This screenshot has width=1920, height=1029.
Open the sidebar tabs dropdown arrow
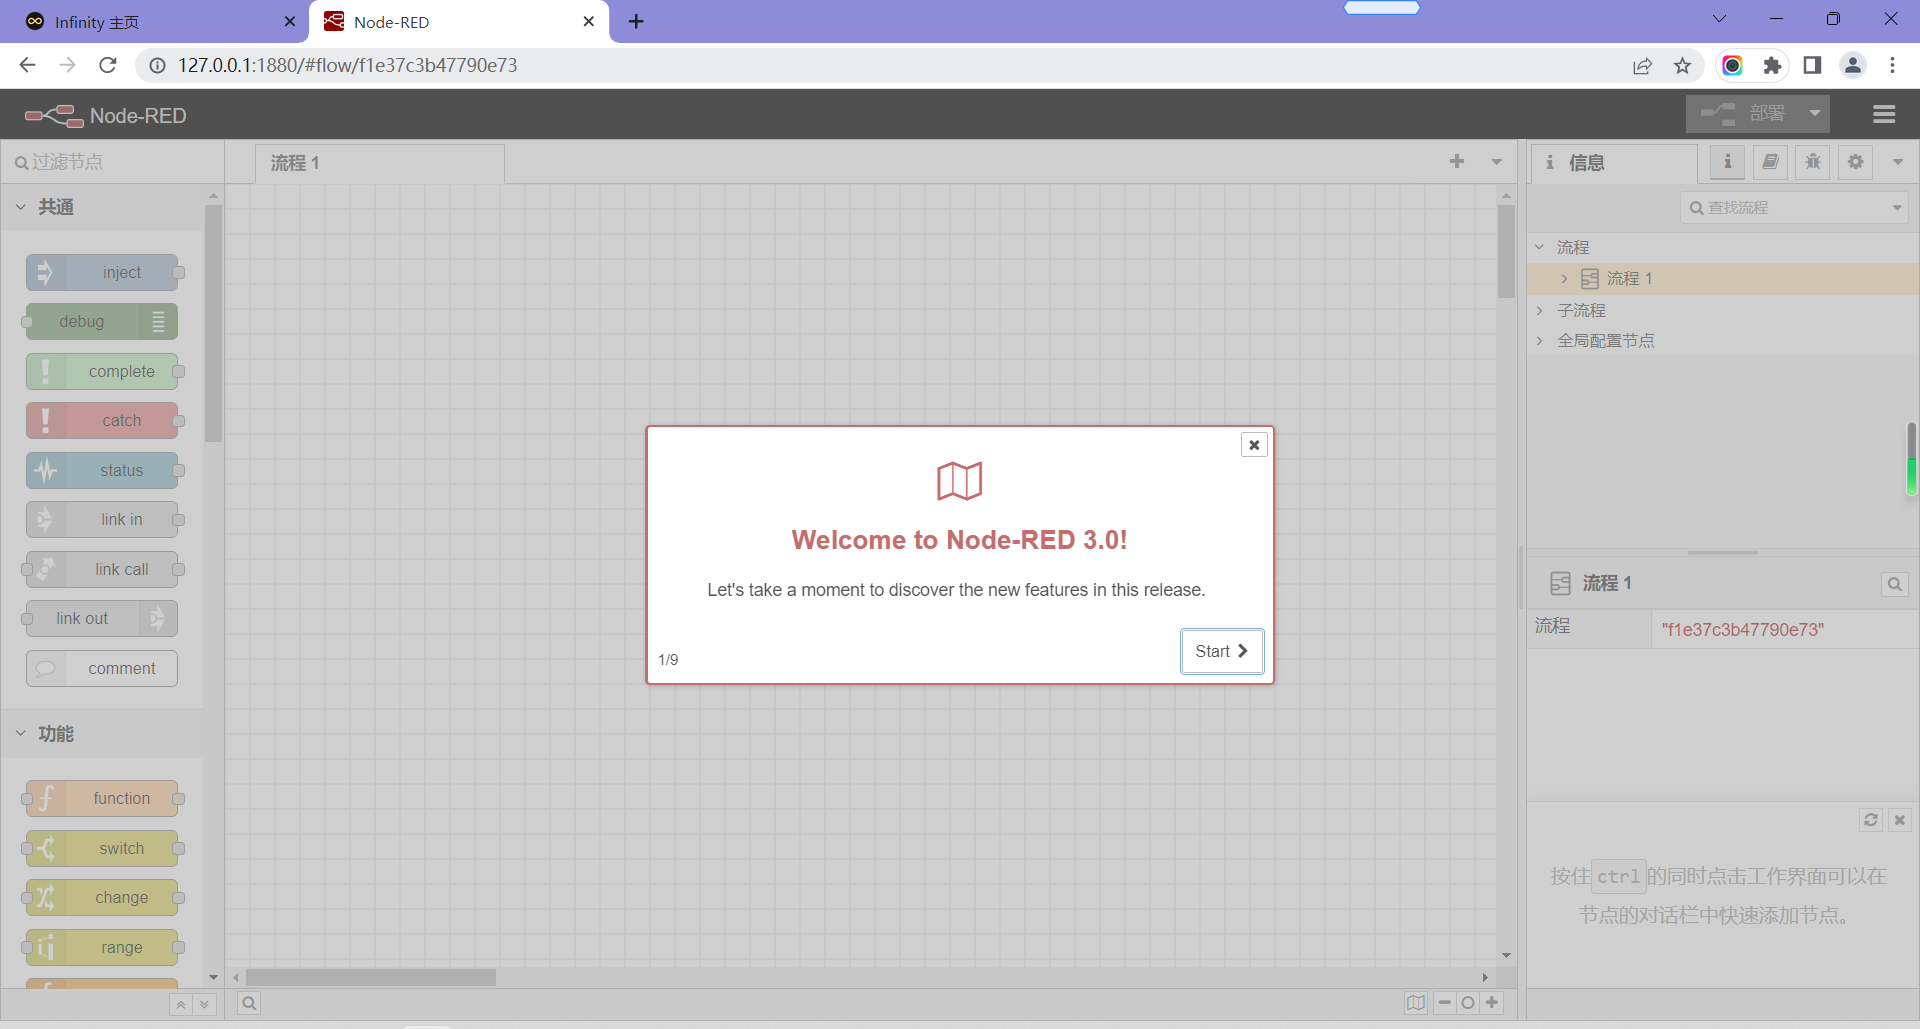pos(1898,162)
